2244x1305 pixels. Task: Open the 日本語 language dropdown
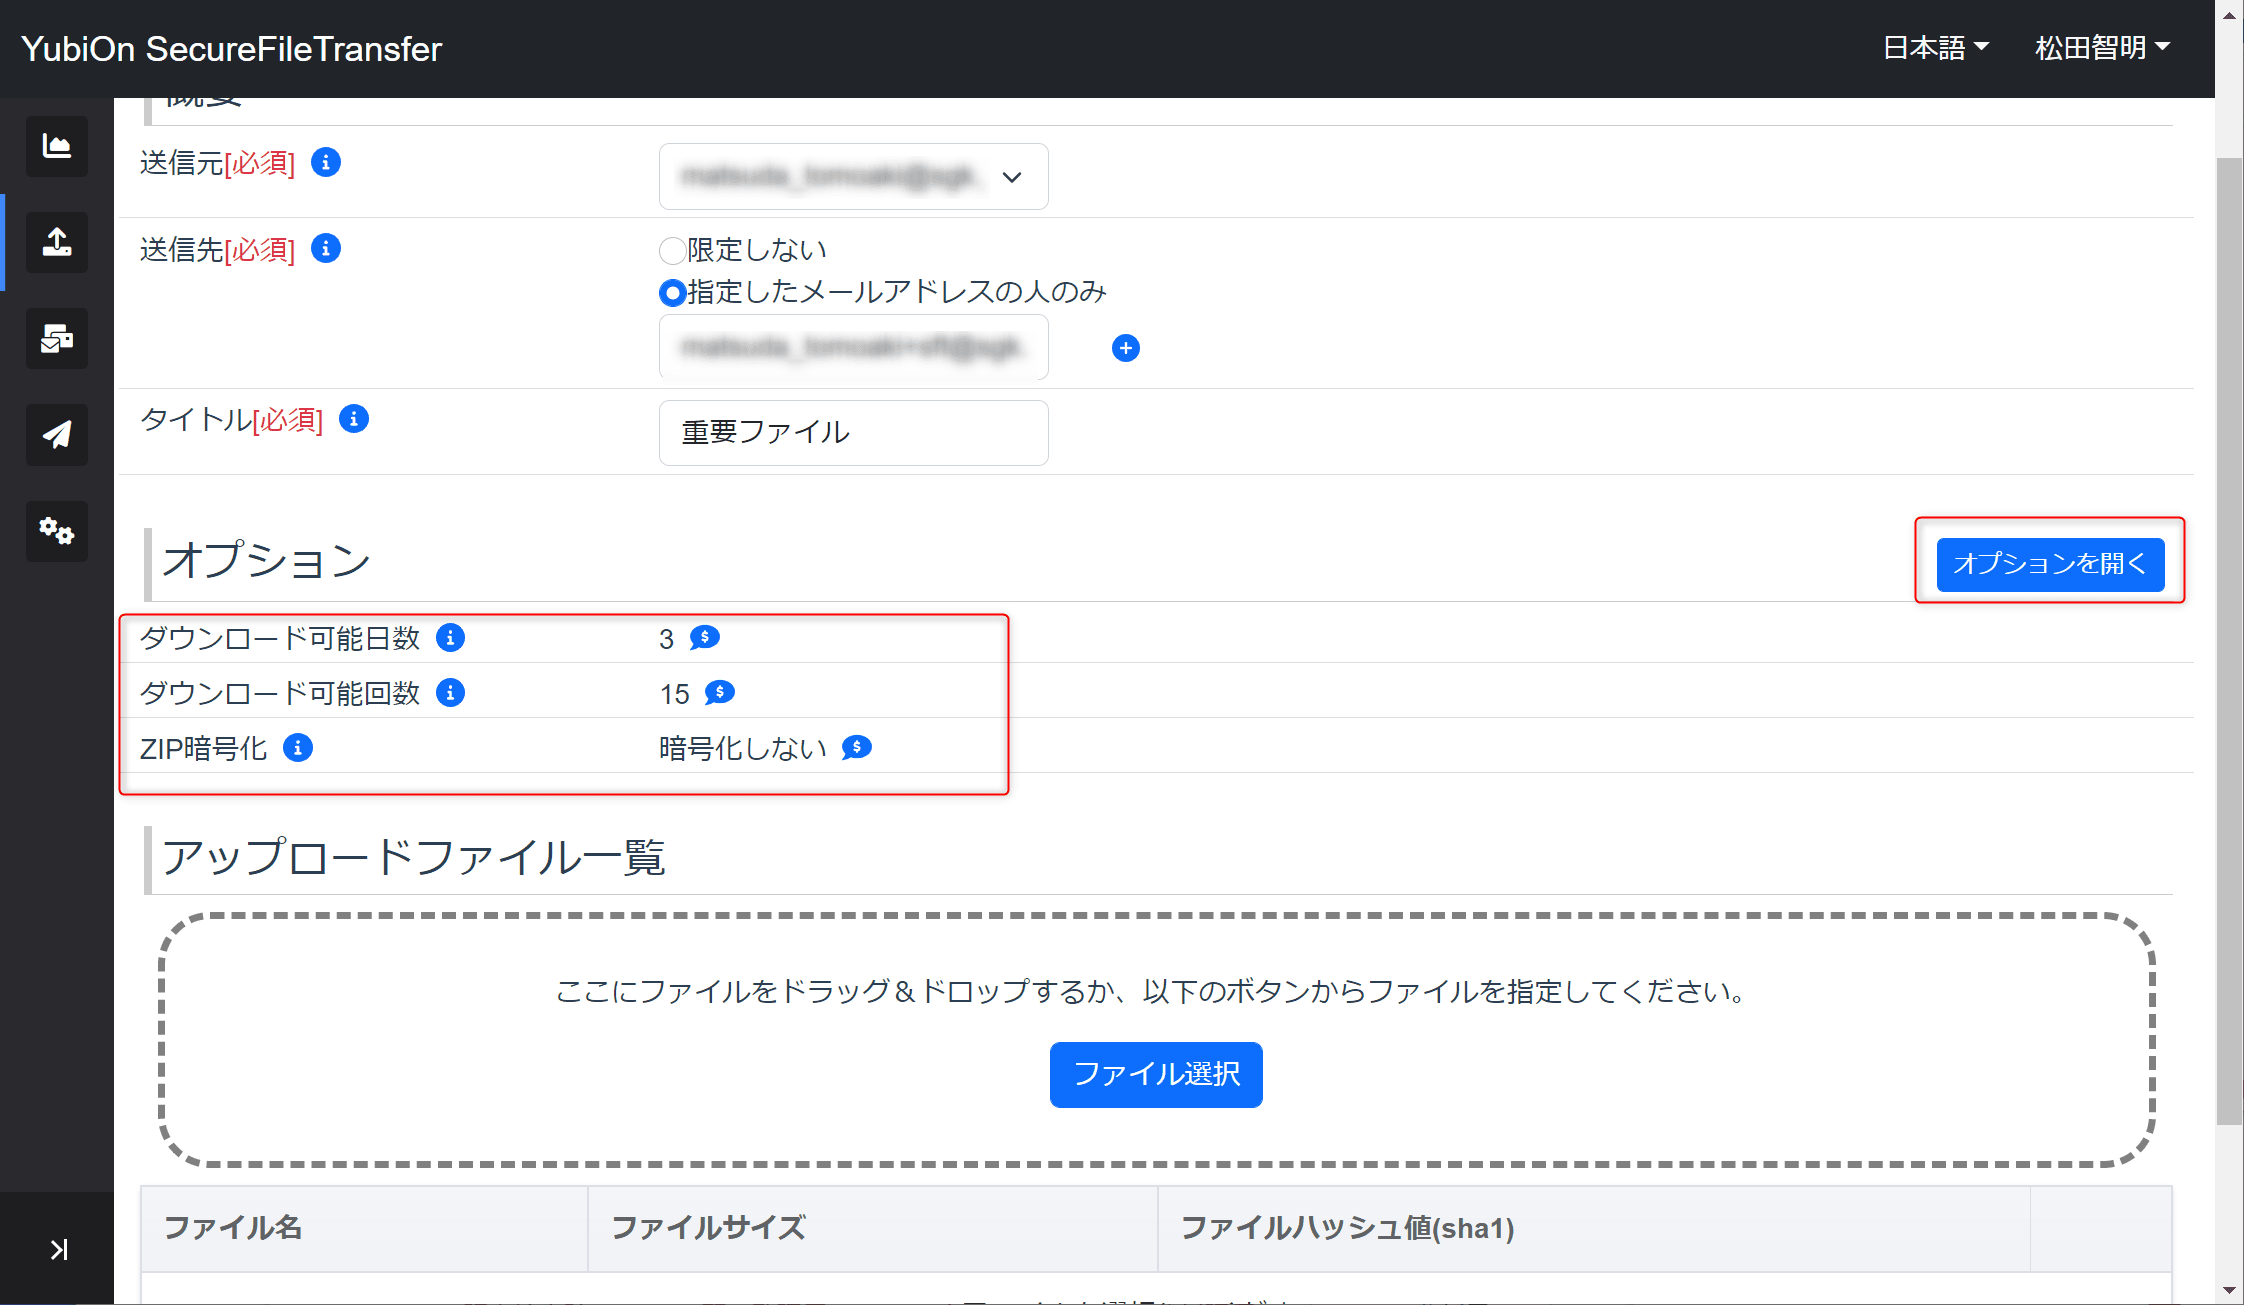tap(1936, 48)
